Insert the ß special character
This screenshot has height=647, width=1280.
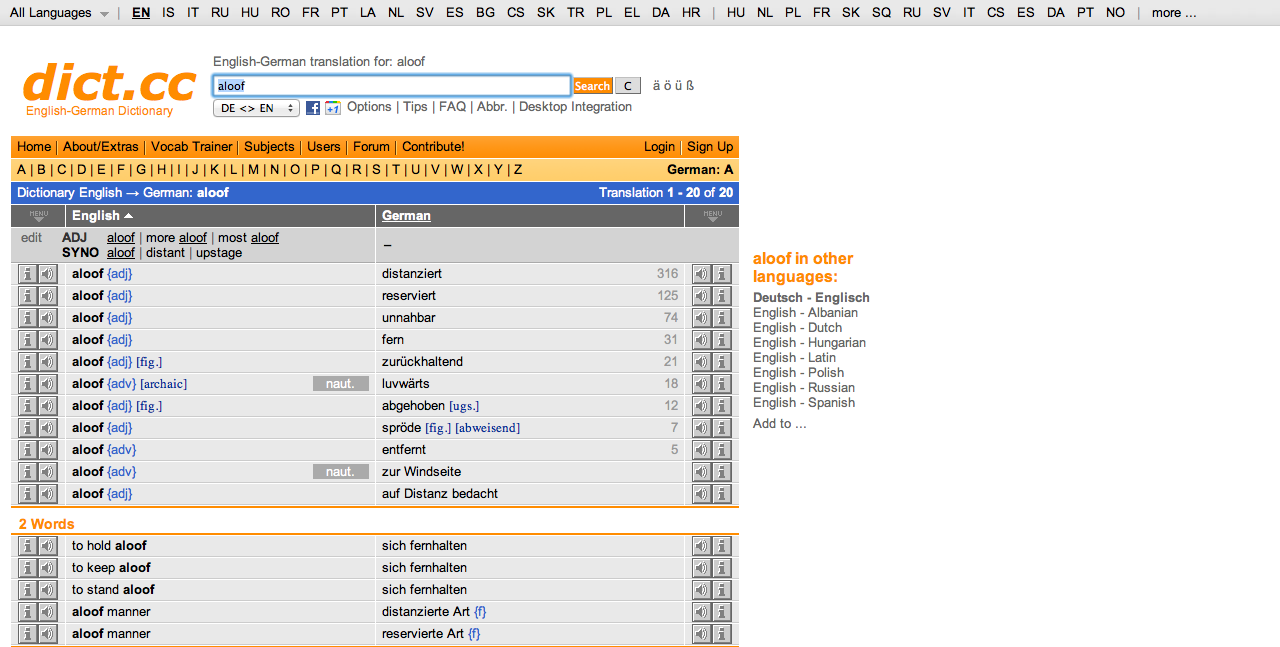click(690, 86)
